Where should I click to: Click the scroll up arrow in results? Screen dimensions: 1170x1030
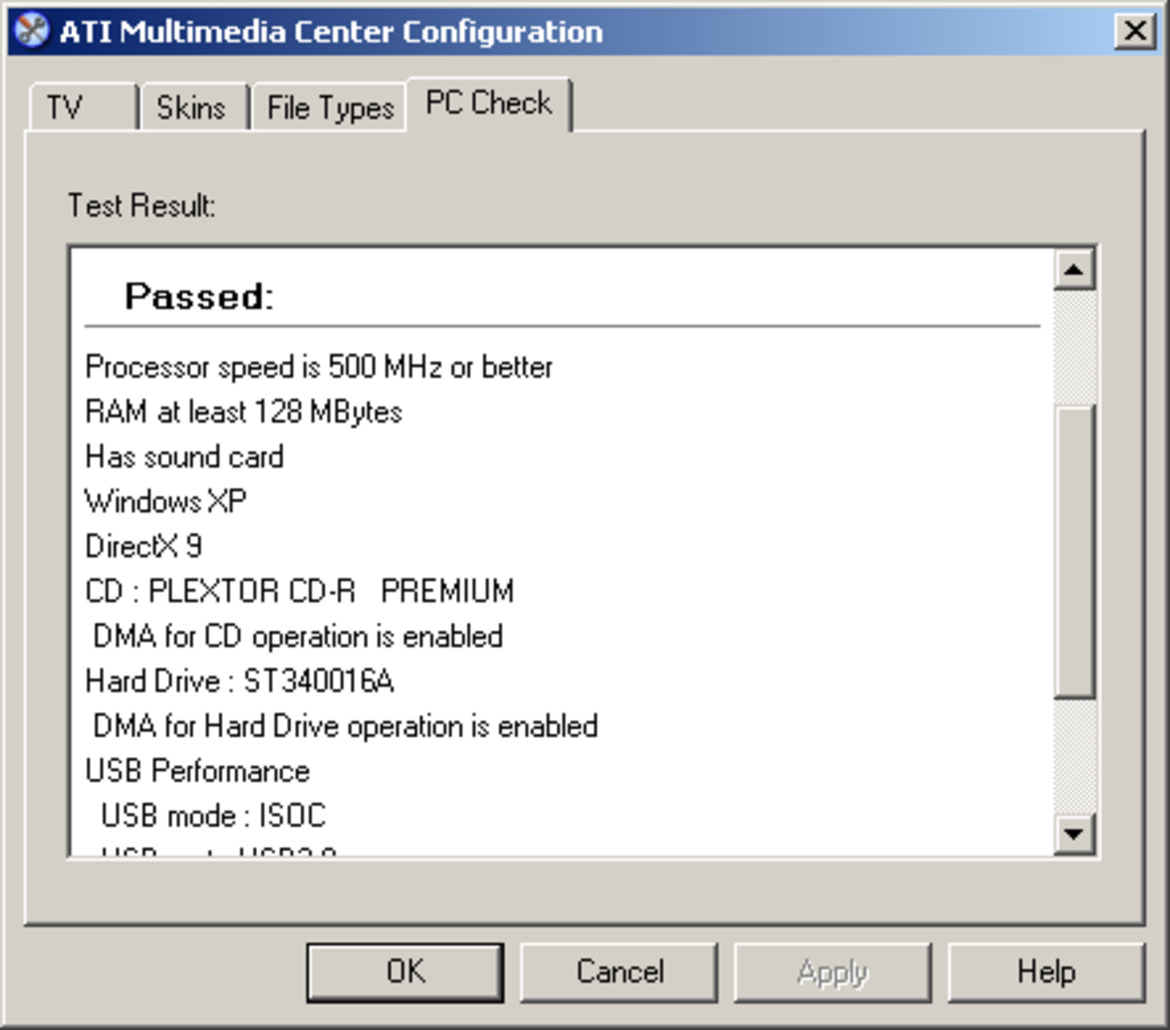click(x=1074, y=269)
